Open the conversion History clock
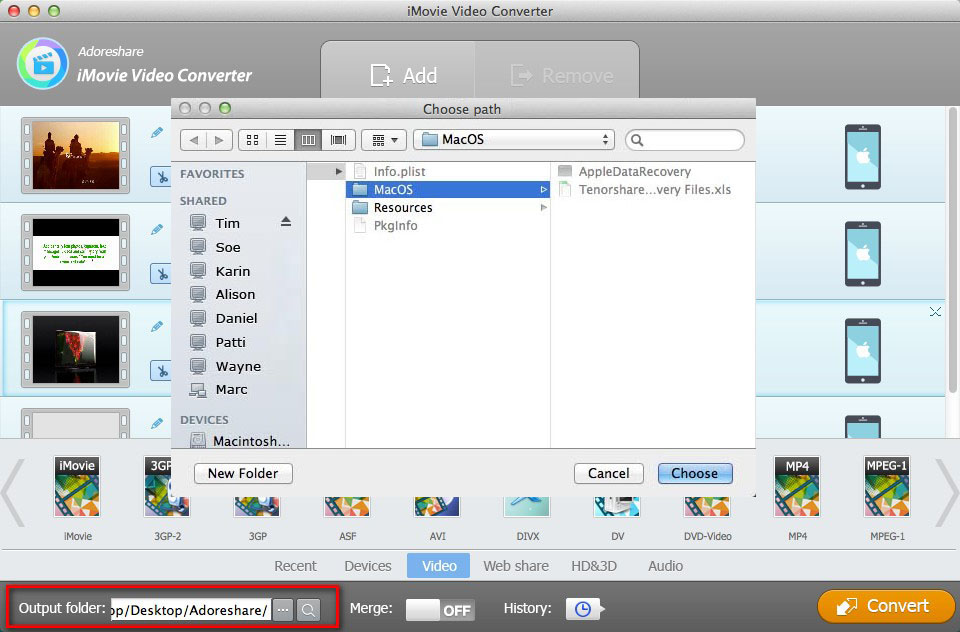 (x=583, y=609)
